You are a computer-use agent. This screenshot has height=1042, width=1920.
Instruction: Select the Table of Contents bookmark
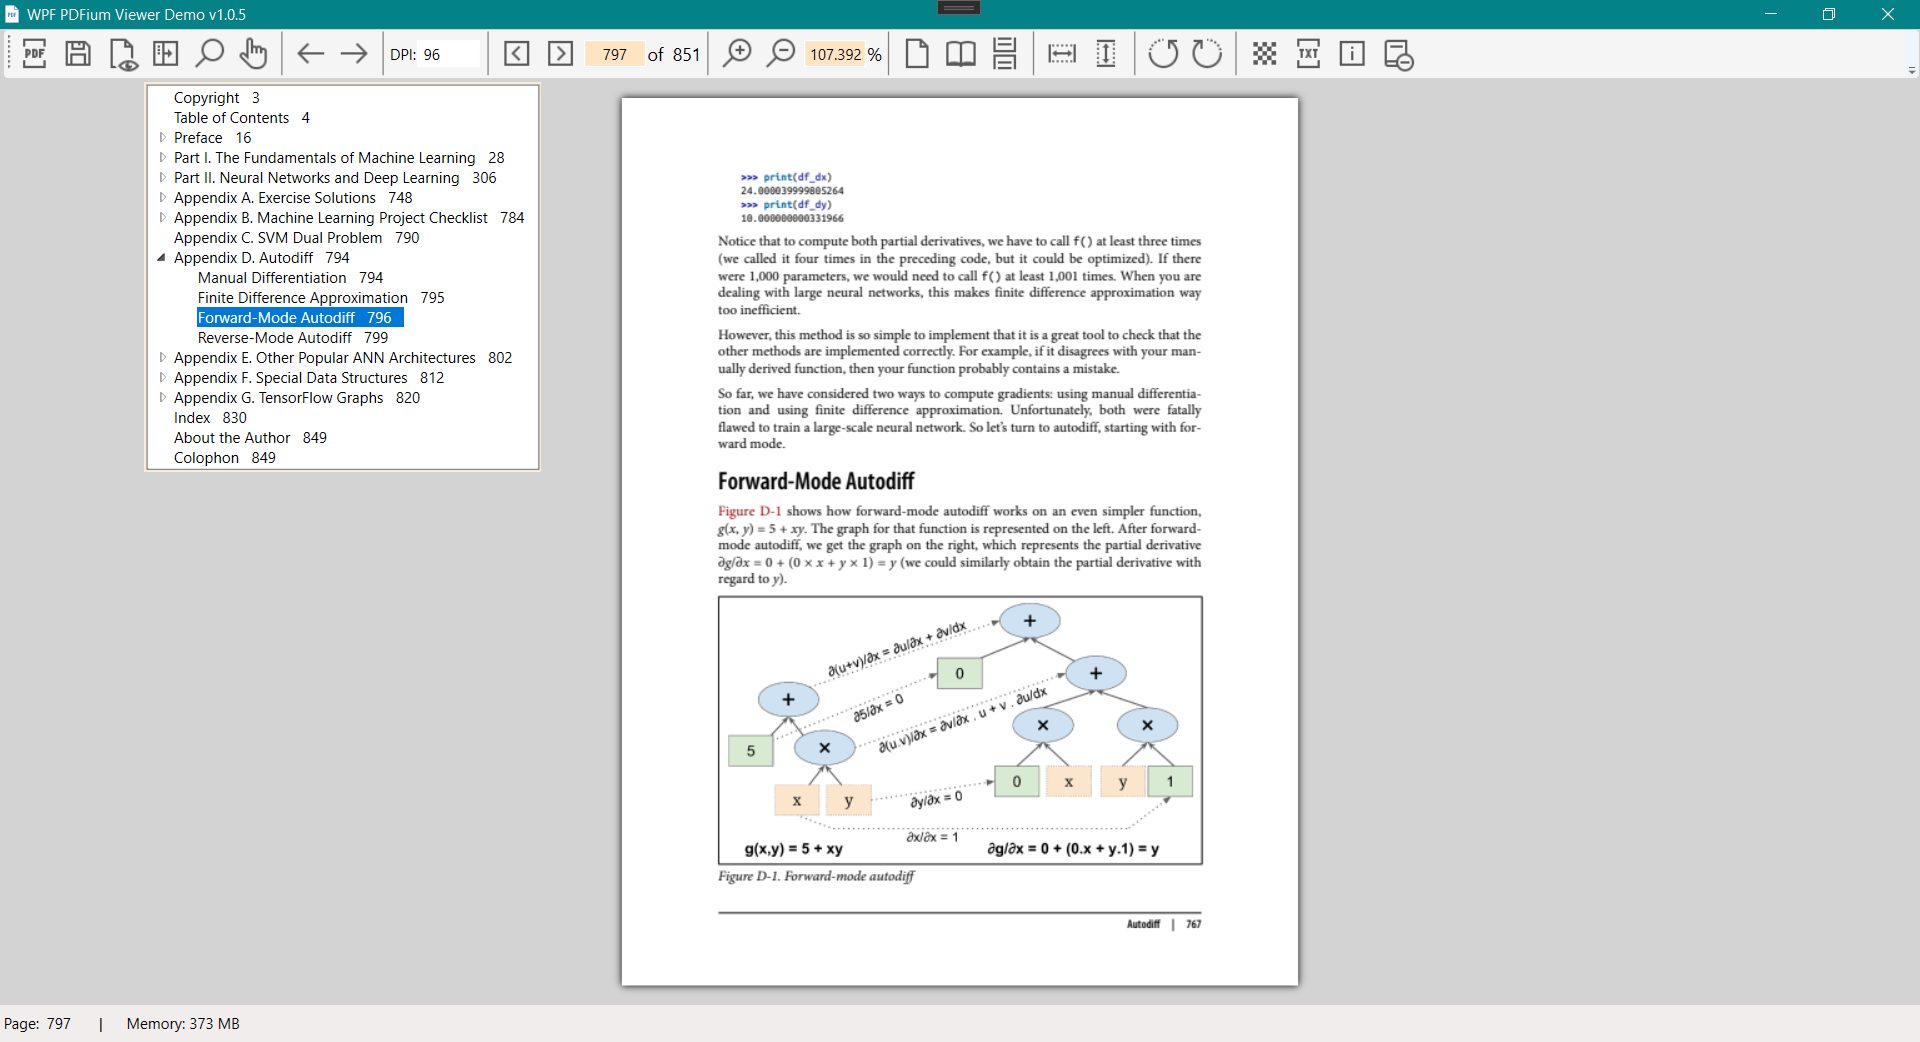point(242,118)
